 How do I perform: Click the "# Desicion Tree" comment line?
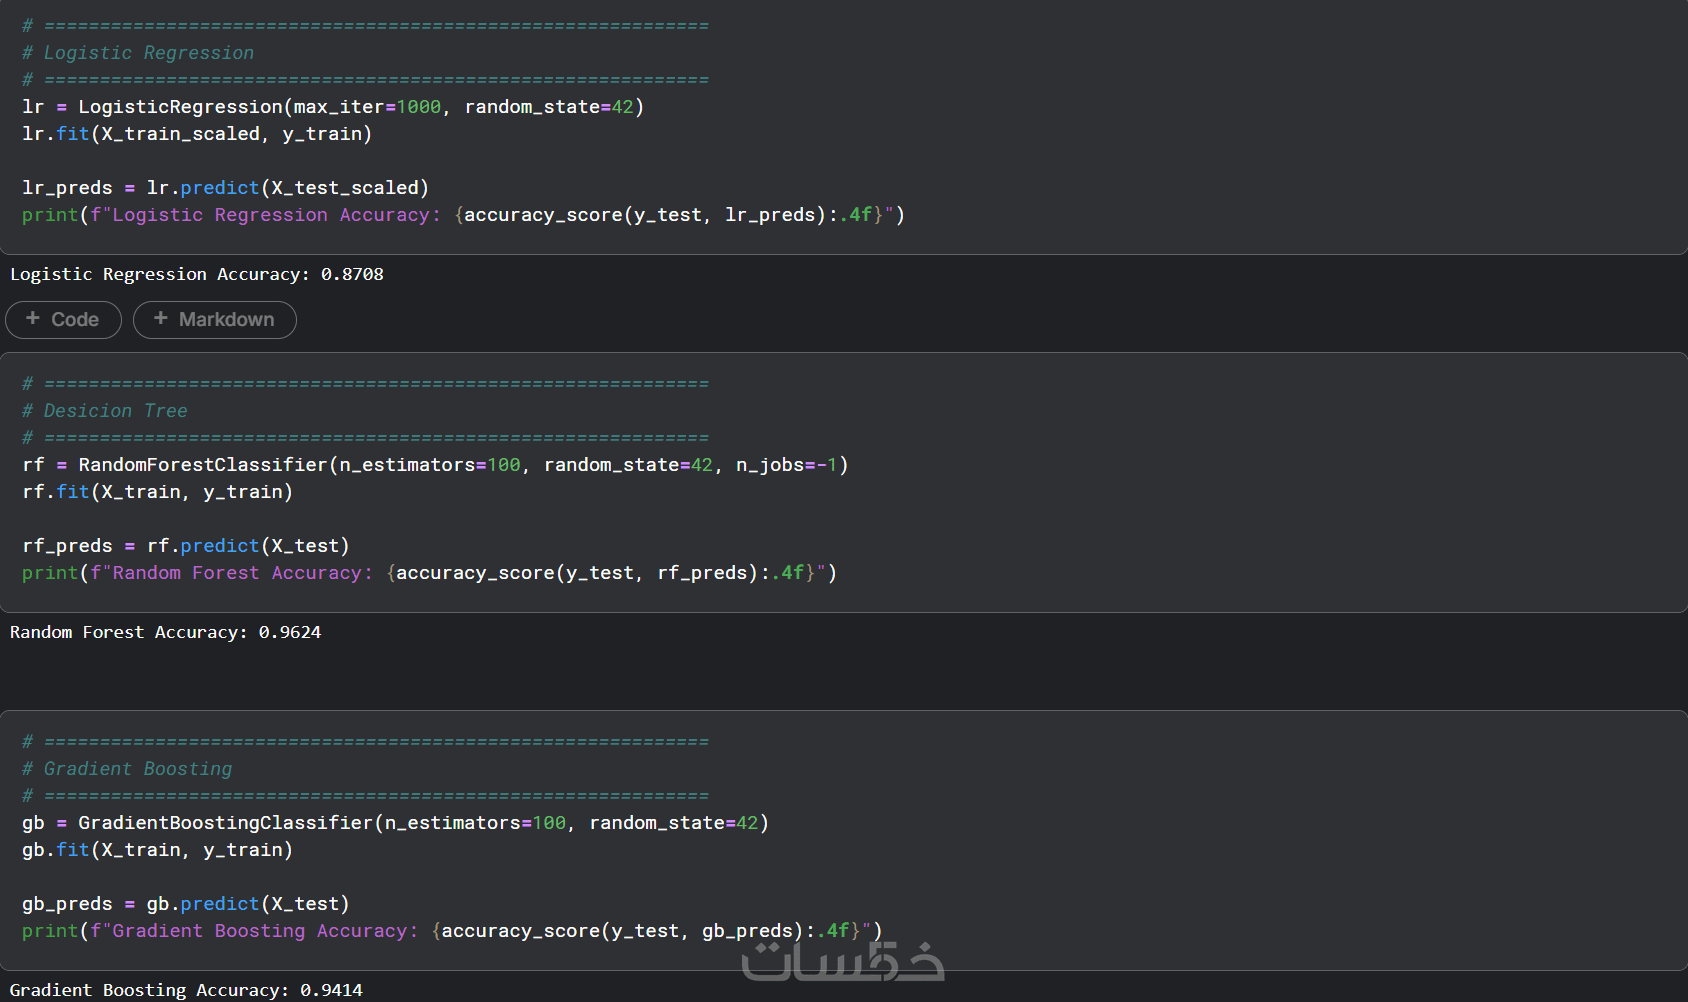point(105,411)
